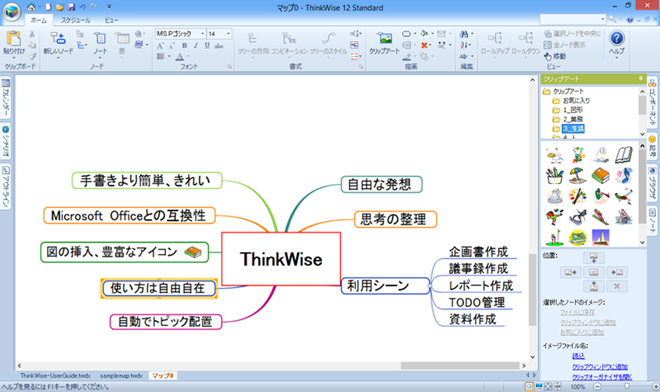Viewport: 660px width, 392px height.
Task: Click the red X delete icon
Action: (424, 45)
